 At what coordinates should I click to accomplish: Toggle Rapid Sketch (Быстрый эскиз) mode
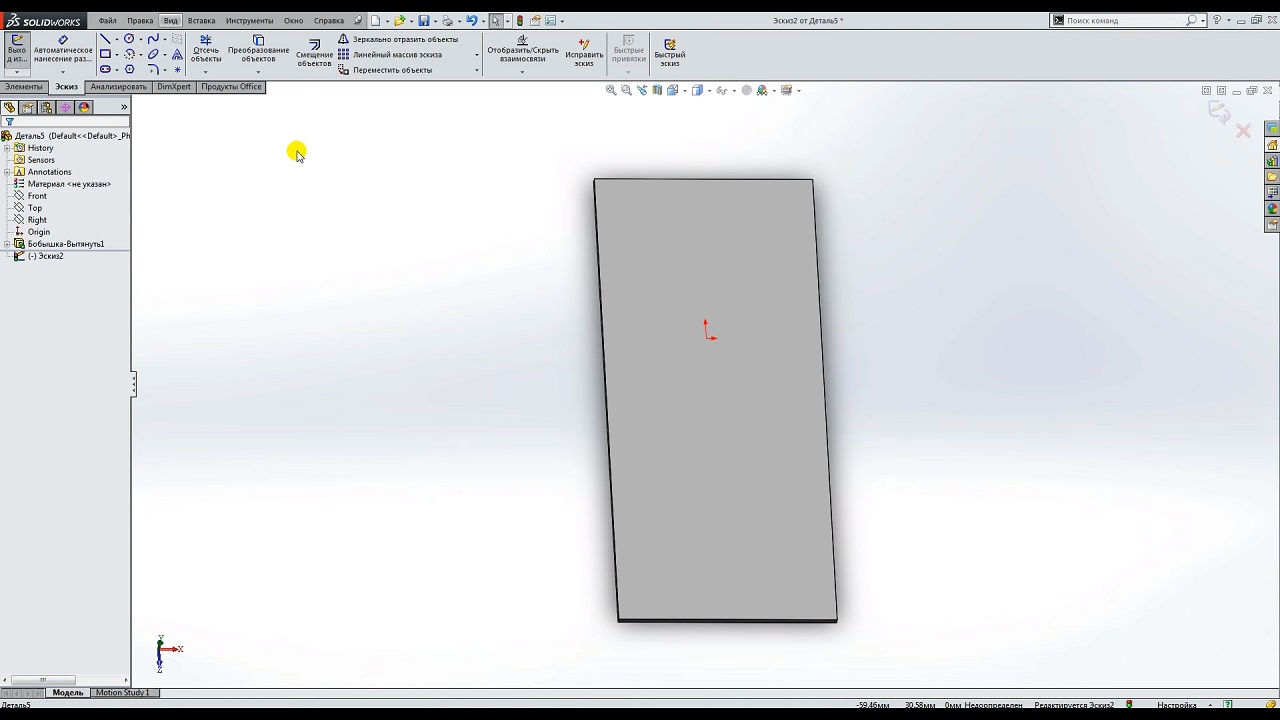pos(669,52)
